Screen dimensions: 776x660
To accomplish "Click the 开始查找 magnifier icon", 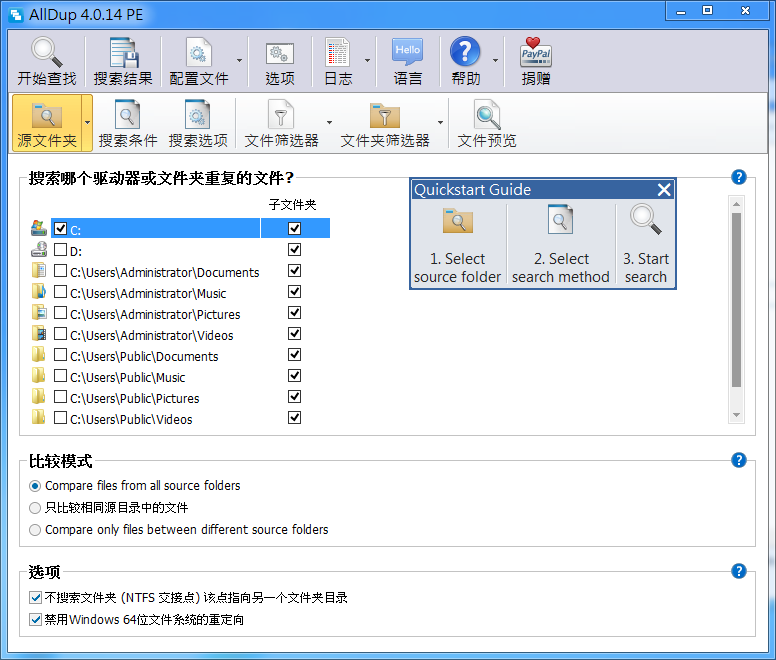I will [47, 51].
